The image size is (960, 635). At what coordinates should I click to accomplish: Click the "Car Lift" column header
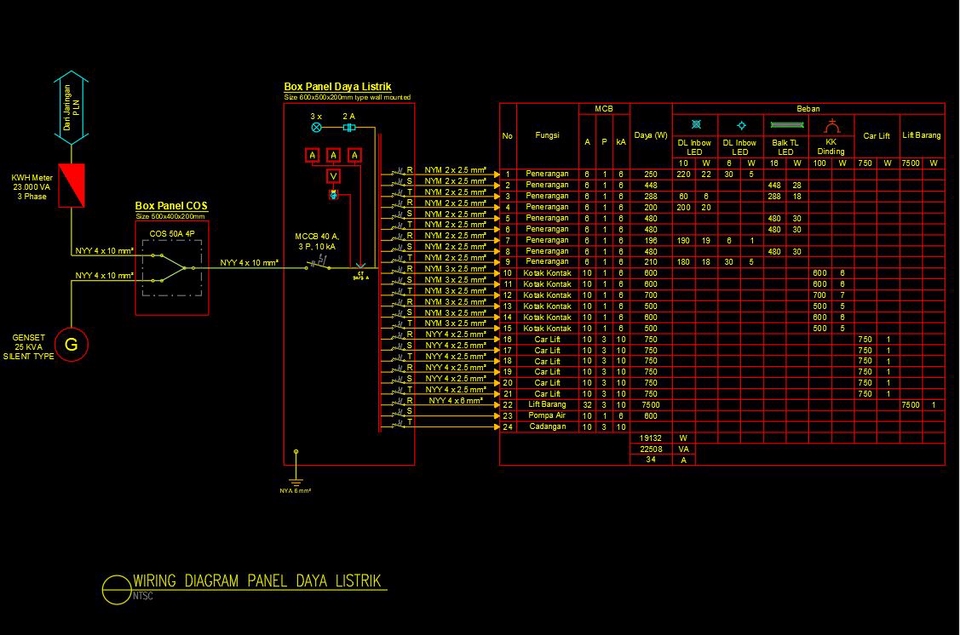pos(877,136)
